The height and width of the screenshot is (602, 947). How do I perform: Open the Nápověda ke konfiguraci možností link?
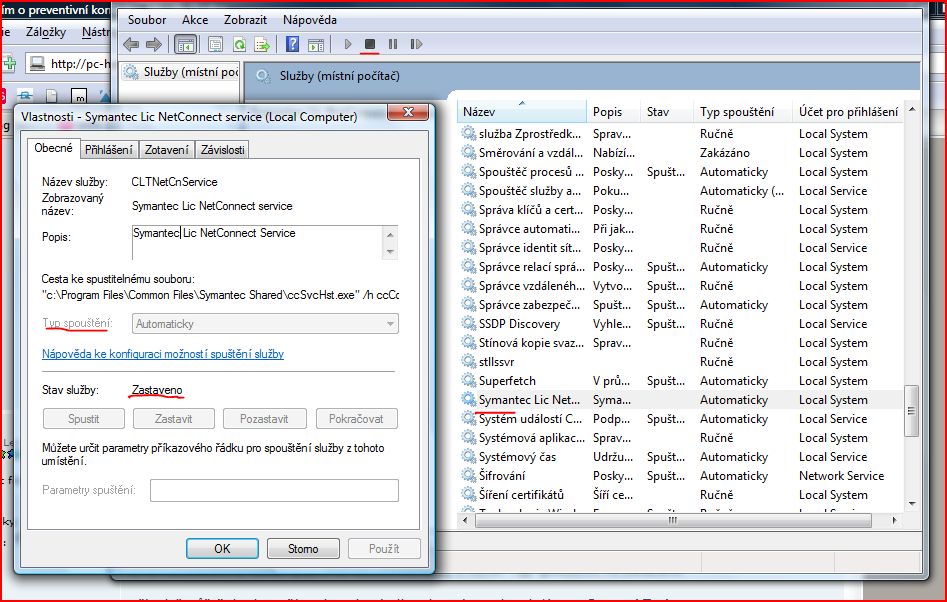pyautogui.click(x=162, y=354)
